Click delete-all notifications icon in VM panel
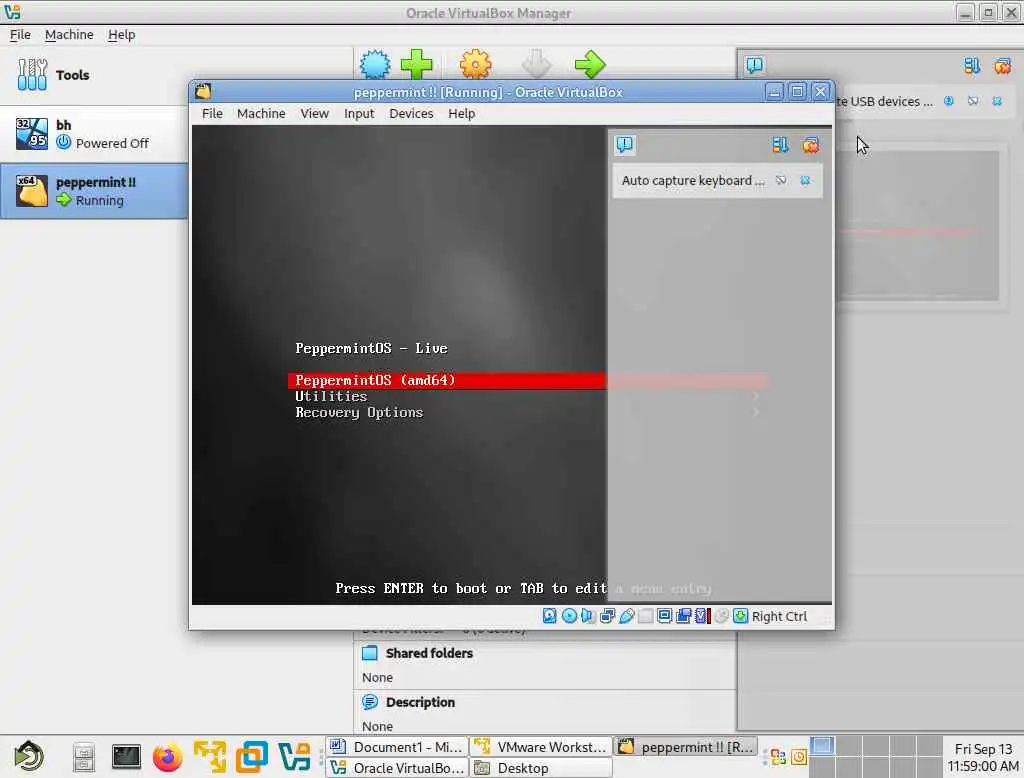The image size is (1024, 778). tap(810, 145)
